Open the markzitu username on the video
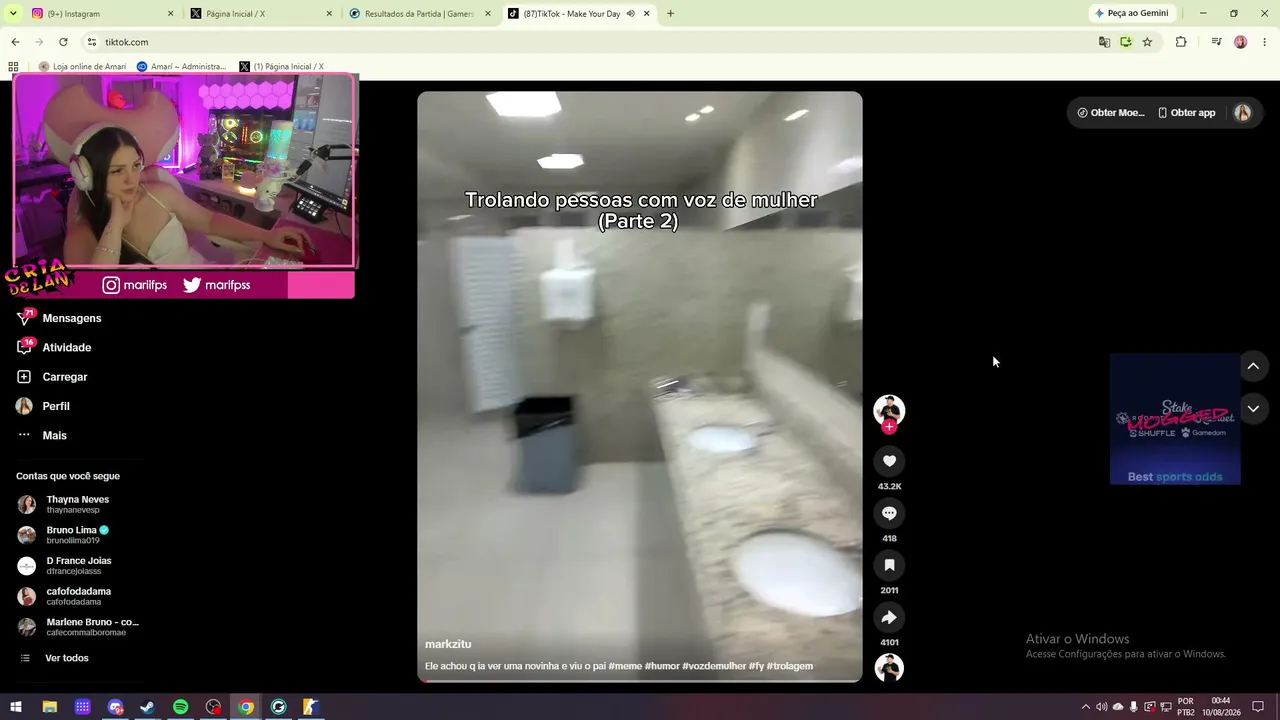Viewport: 1280px width, 720px height. pyautogui.click(x=448, y=644)
